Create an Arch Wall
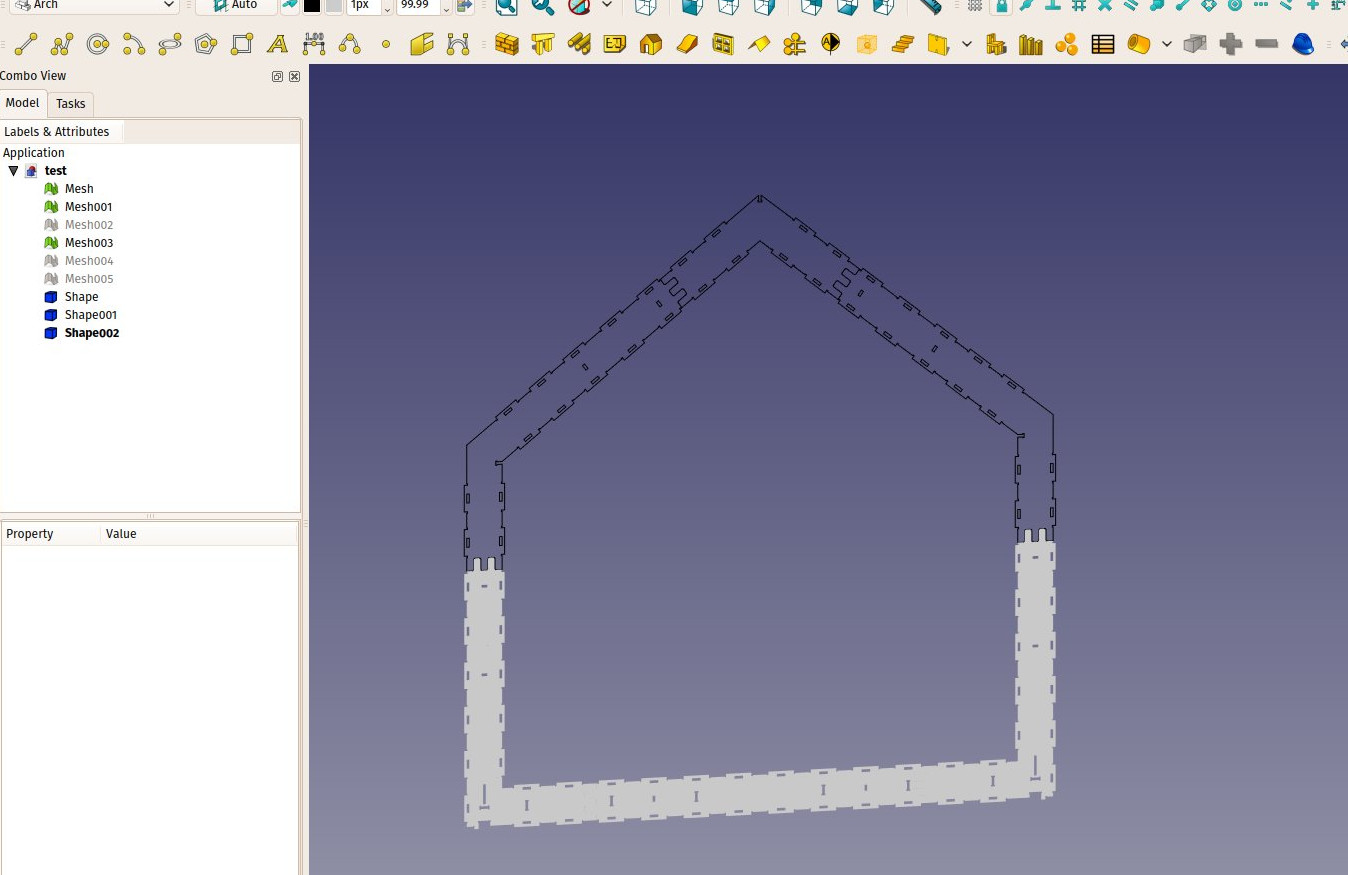 pyautogui.click(x=507, y=44)
